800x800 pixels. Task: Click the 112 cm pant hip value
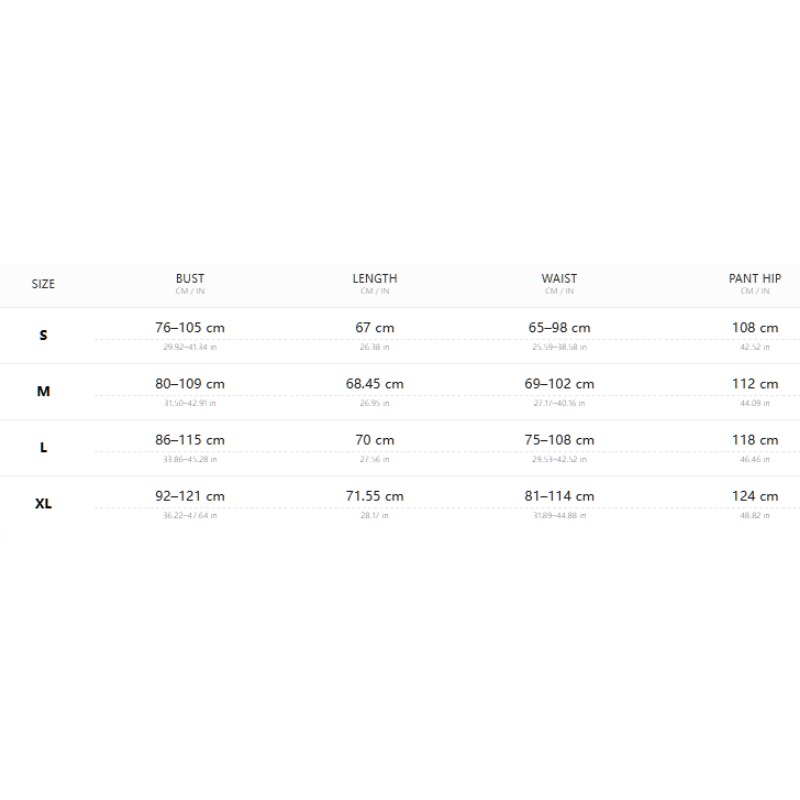tap(755, 384)
